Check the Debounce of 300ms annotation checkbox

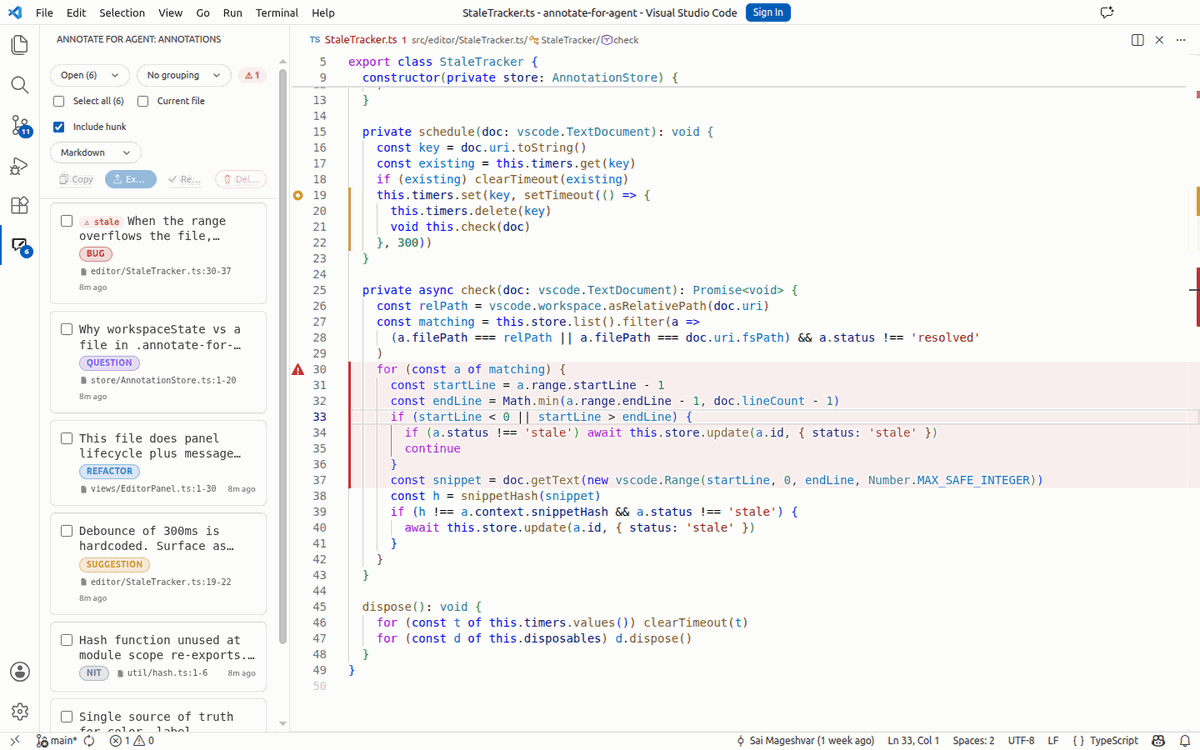(x=67, y=531)
